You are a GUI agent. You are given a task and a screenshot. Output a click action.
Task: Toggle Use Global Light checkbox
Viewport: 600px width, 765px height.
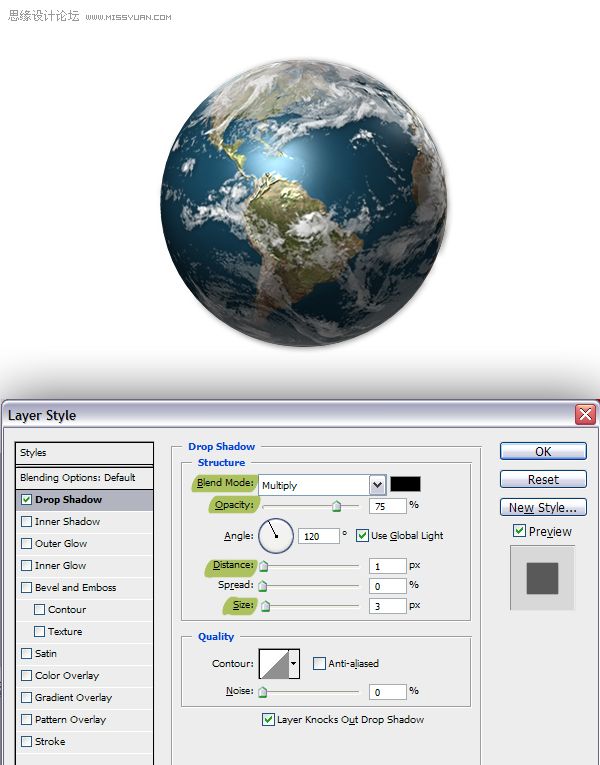pyautogui.click(x=362, y=535)
